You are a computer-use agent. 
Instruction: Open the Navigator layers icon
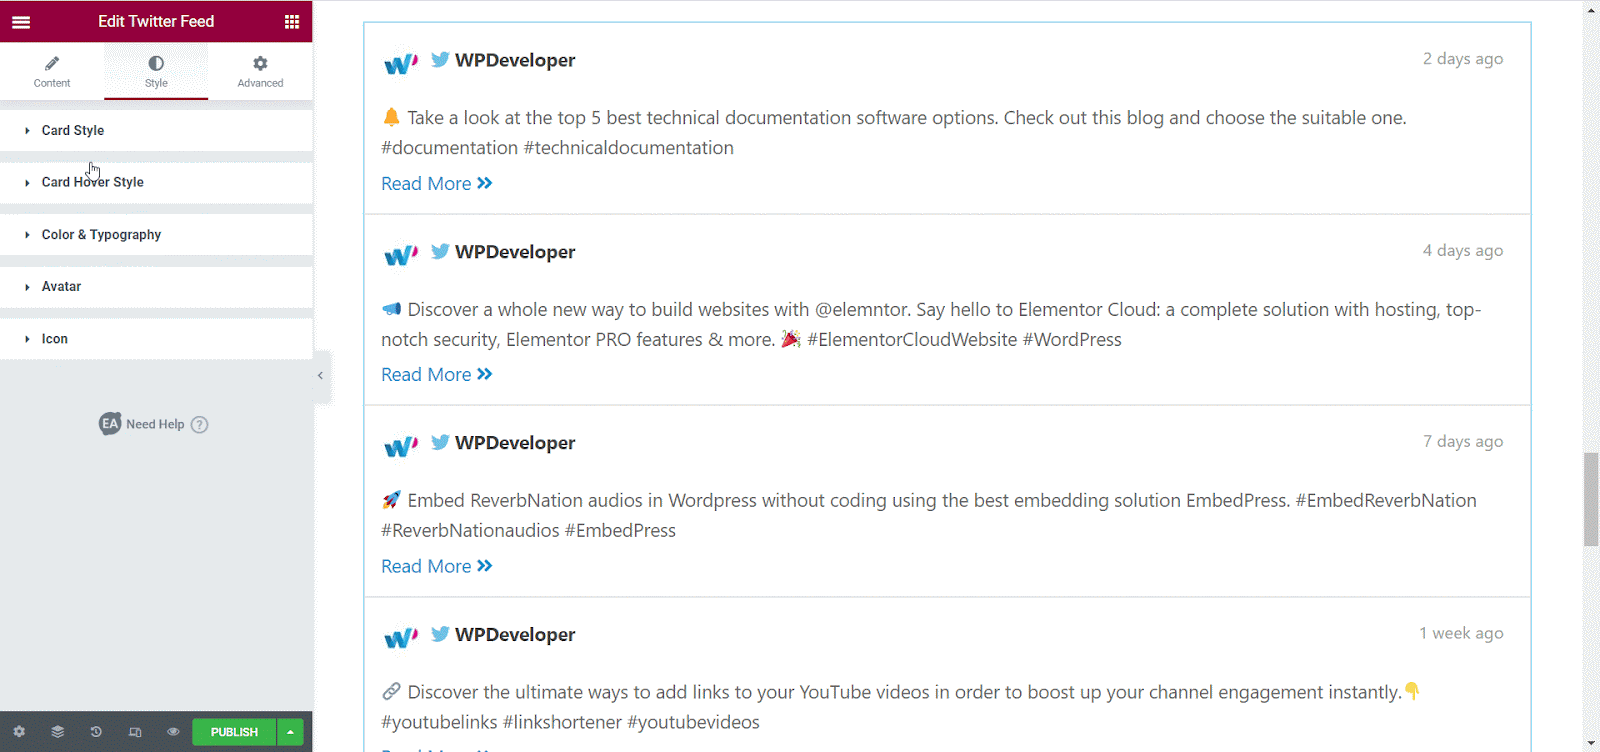coord(58,732)
